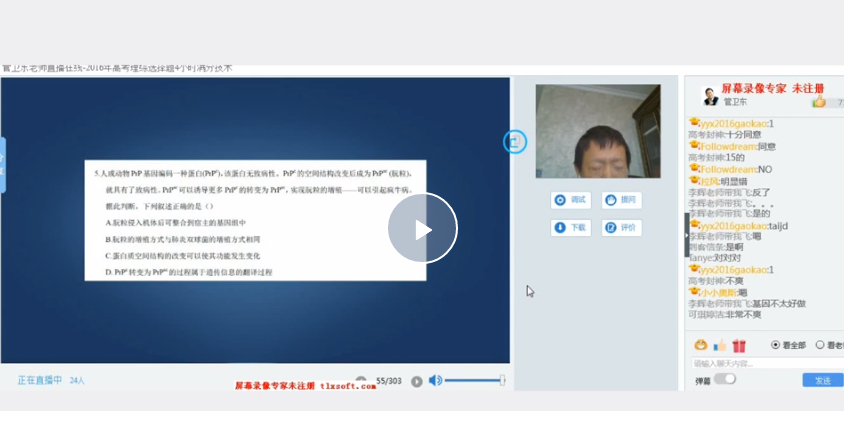The width and height of the screenshot is (844, 434).
Task: Toggle the 弹幕 danmaku switch
Action: 725,379
